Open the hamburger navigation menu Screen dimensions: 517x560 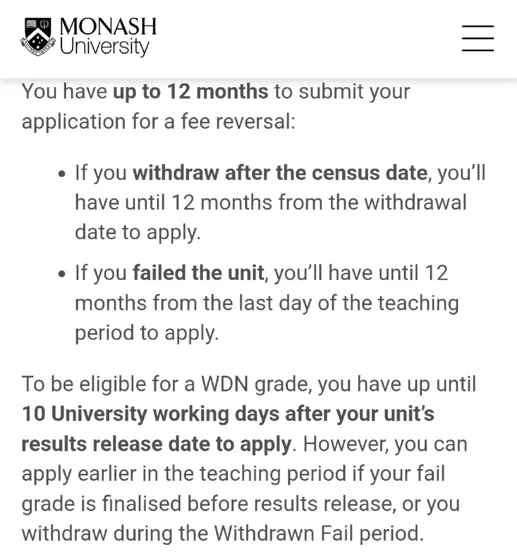tap(478, 38)
